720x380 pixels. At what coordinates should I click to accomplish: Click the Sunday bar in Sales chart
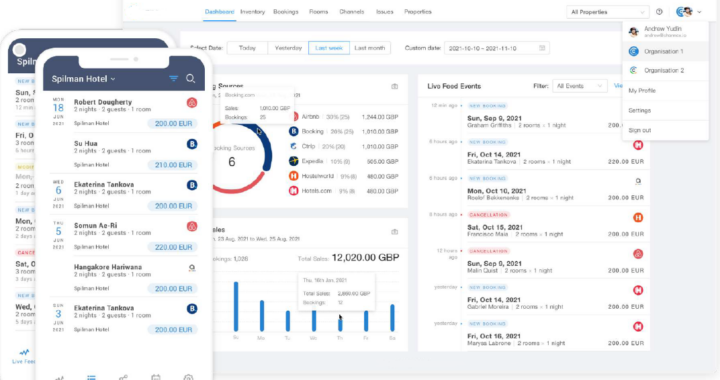(x=236, y=306)
